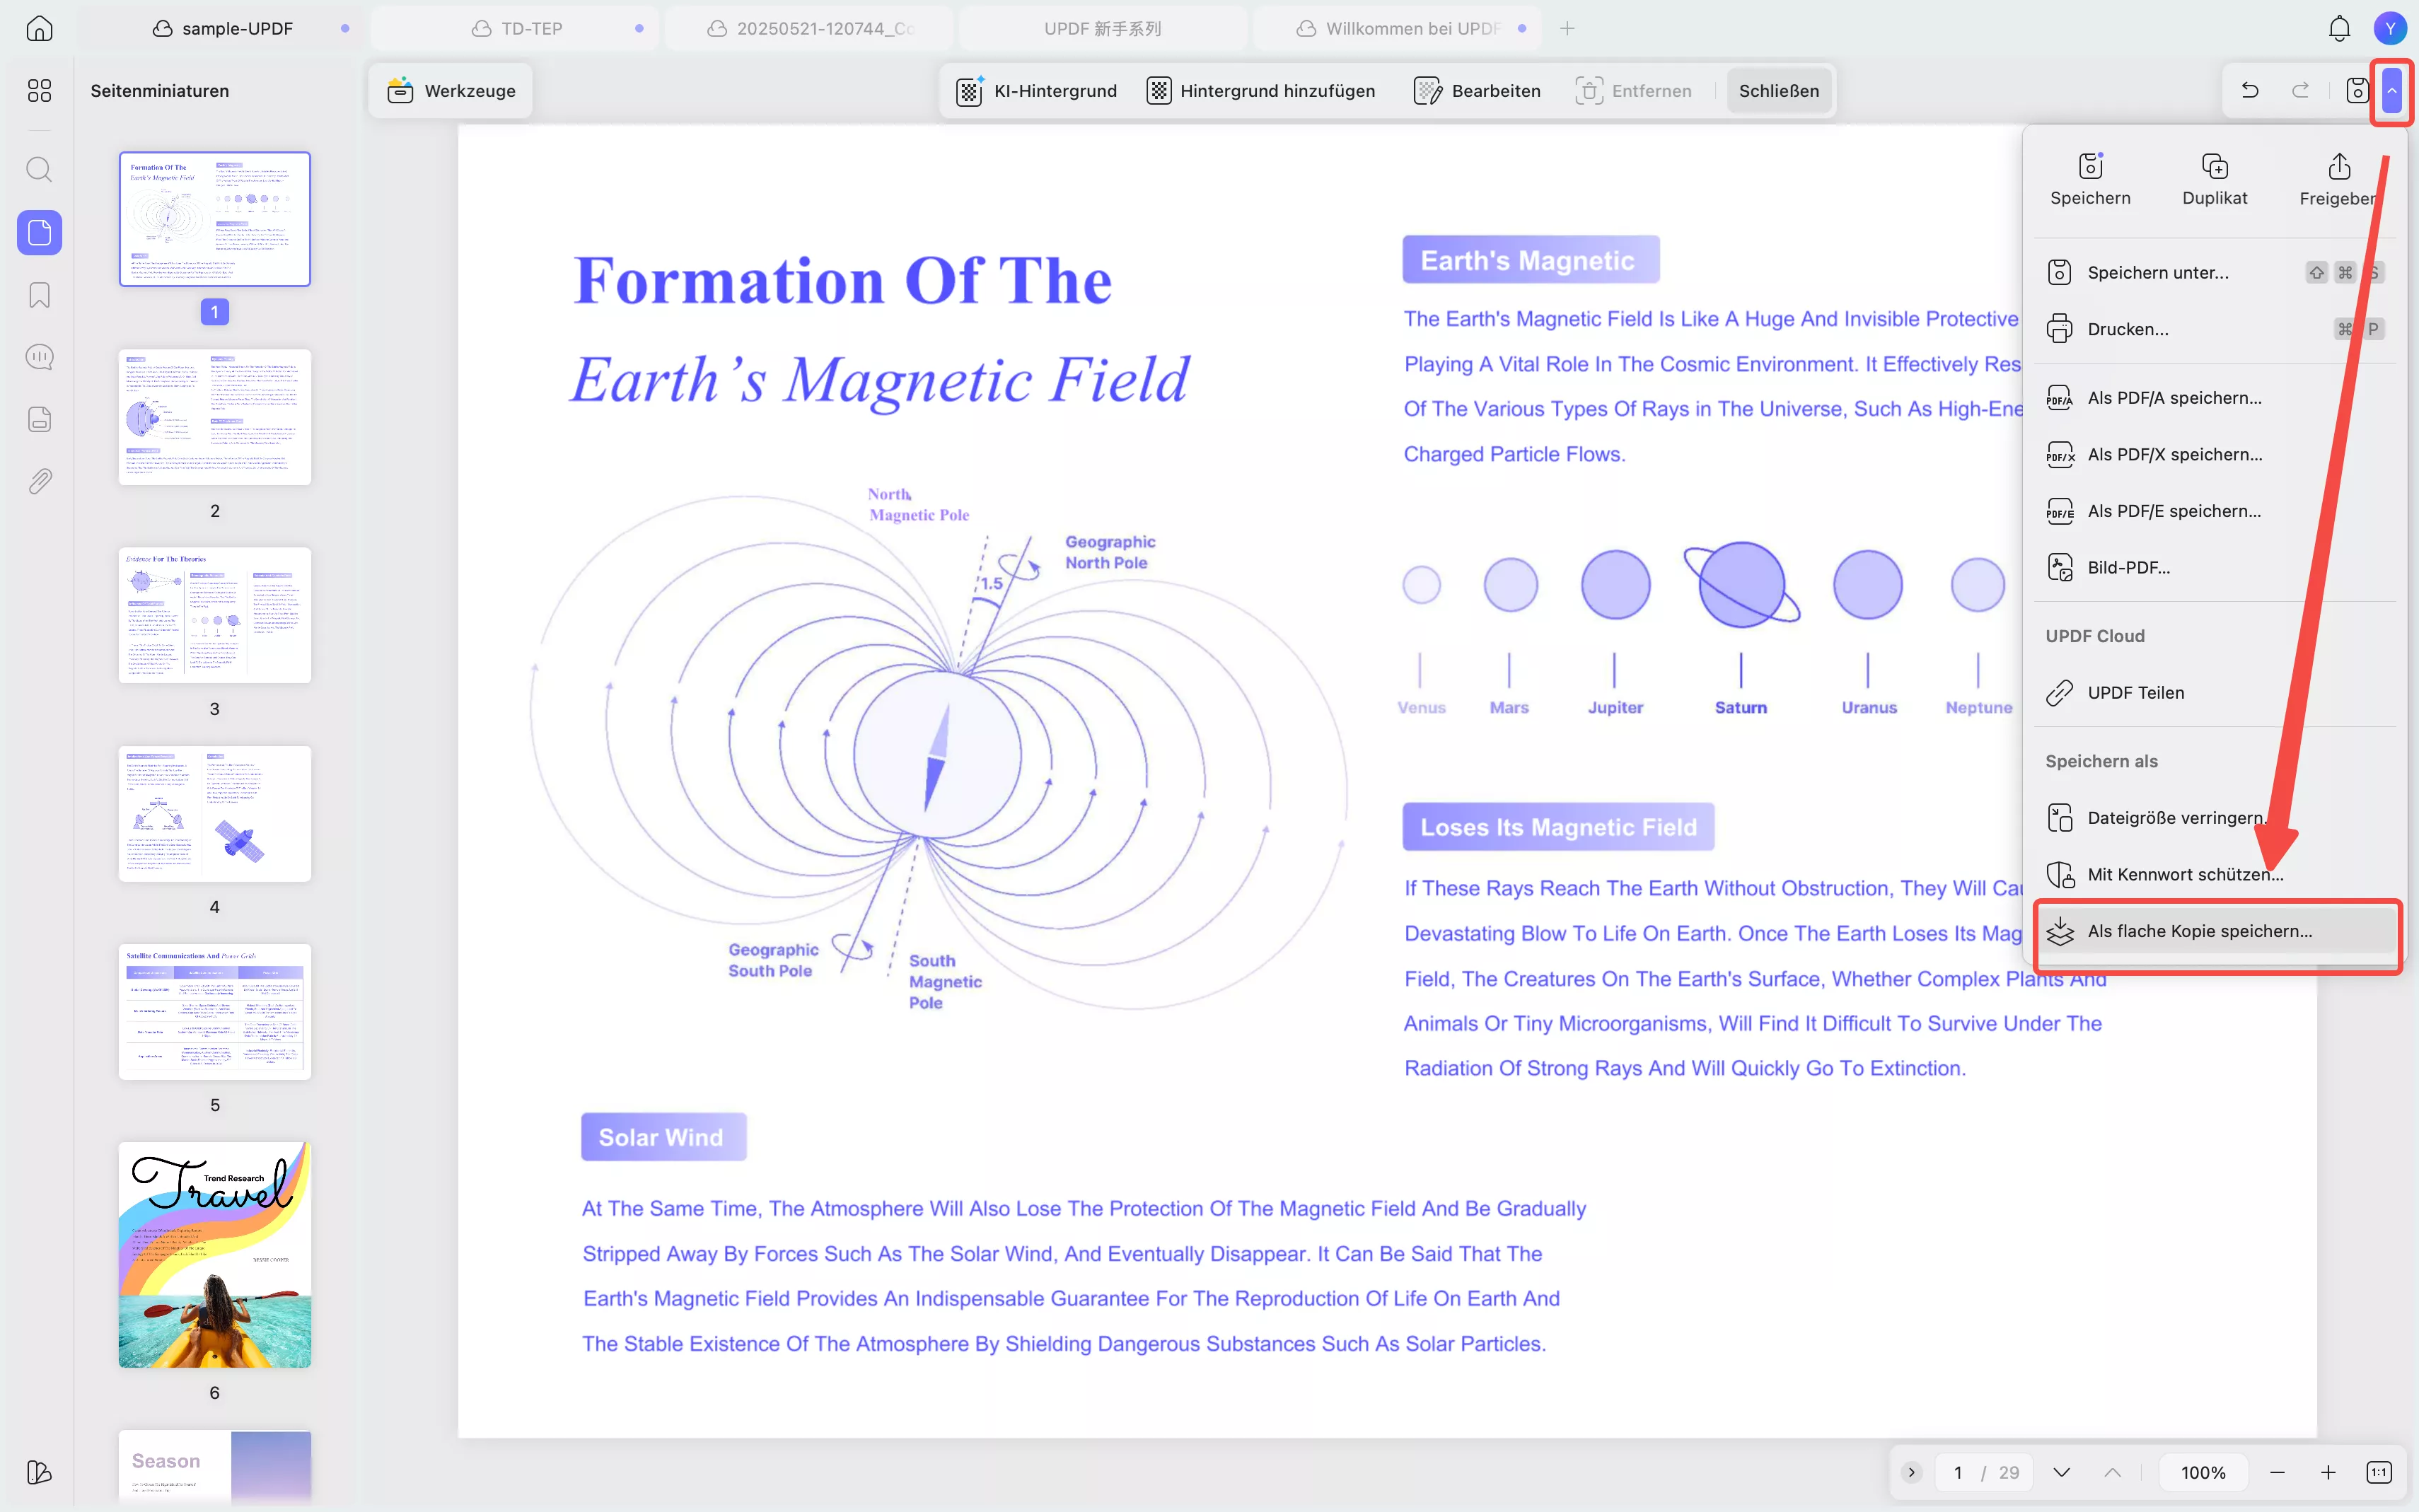Open the search panel in the sidebar
The height and width of the screenshot is (1512, 2419).
40,170
